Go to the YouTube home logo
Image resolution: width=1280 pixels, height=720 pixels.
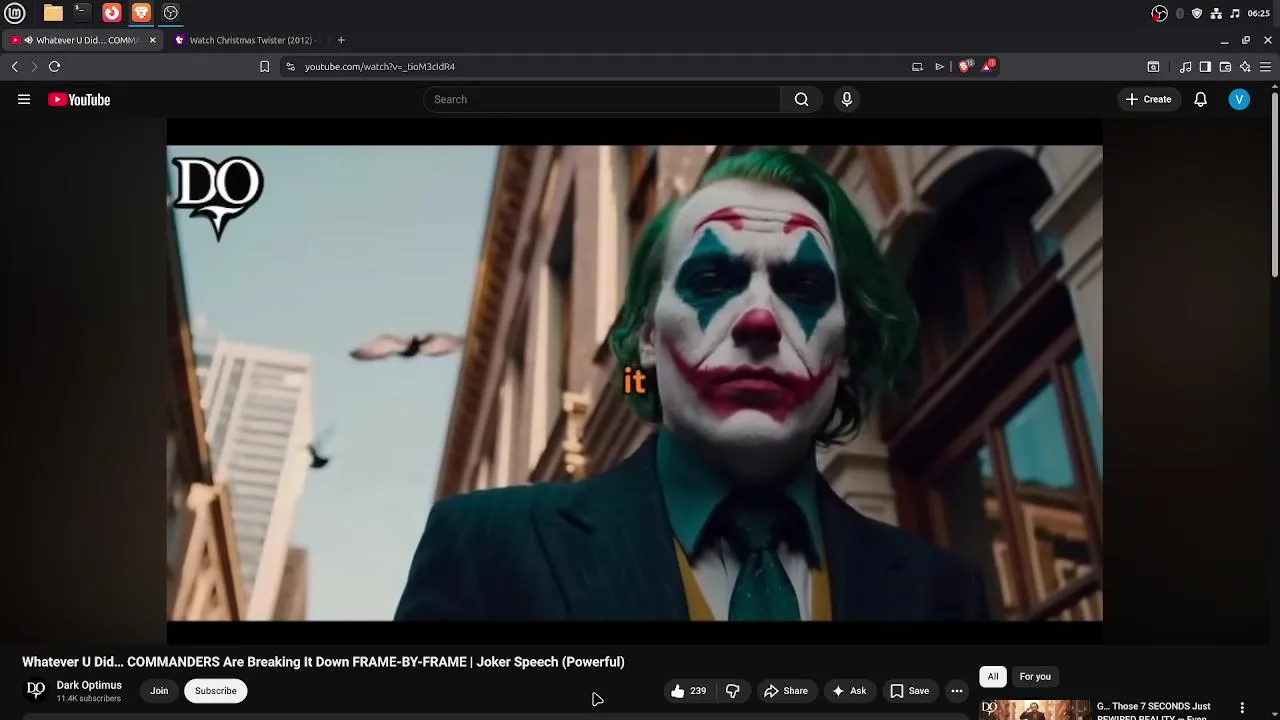79,99
